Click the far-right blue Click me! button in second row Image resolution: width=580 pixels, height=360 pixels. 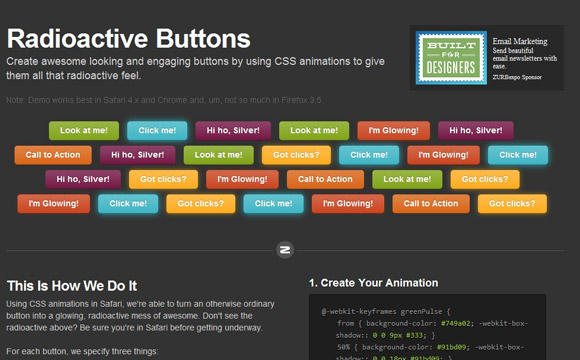(x=518, y=155)
